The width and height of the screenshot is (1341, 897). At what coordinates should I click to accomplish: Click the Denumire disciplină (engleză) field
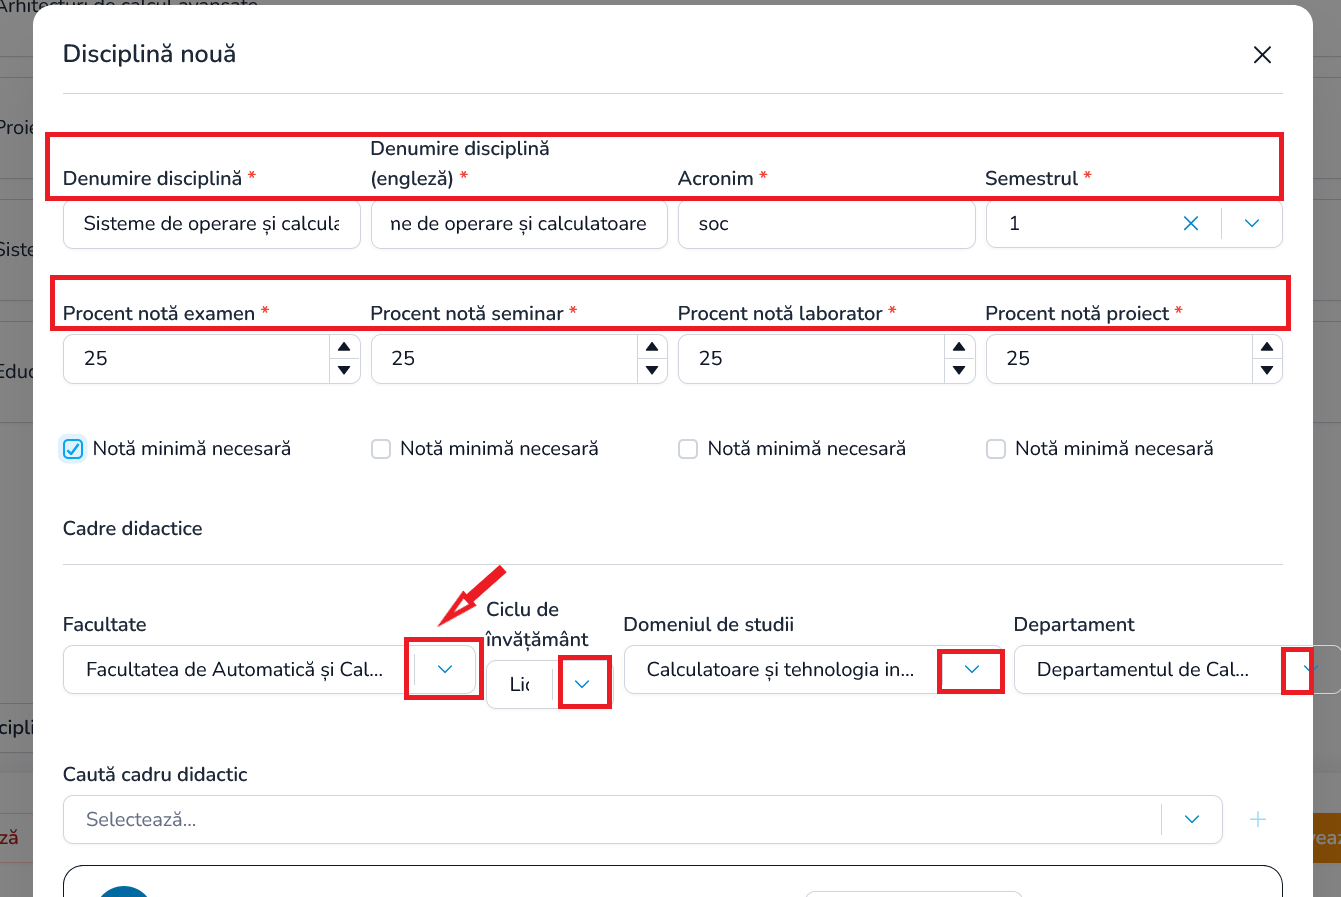pos(519,224)
